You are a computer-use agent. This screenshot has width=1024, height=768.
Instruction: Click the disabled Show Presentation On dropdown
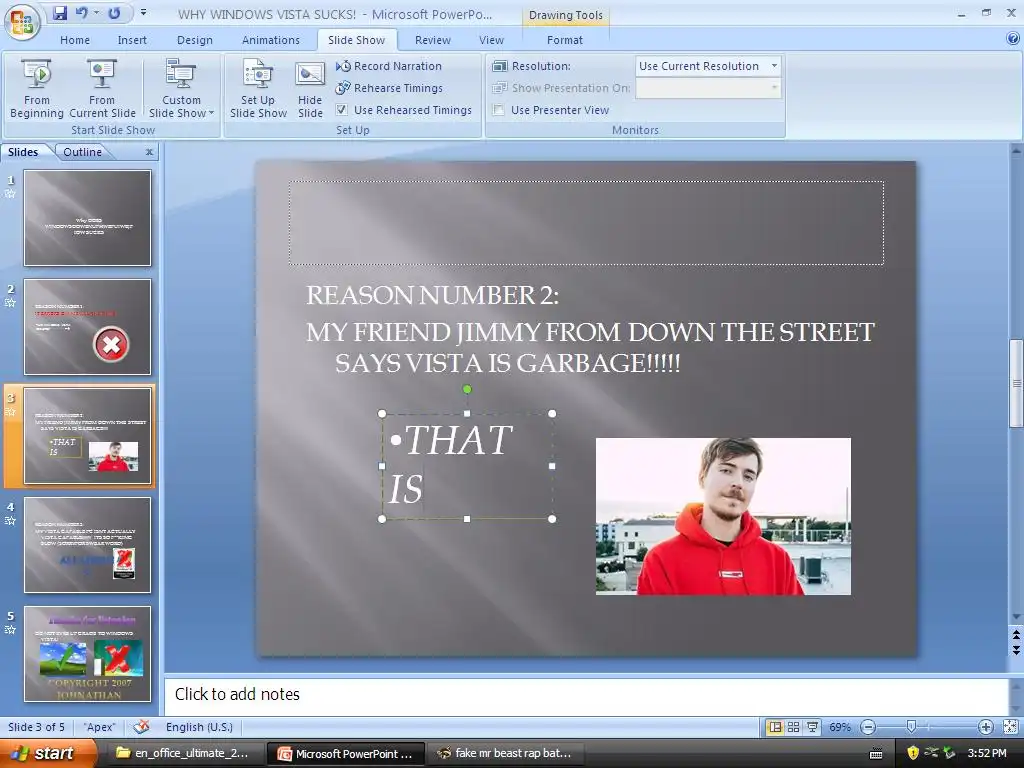point(708,88)
